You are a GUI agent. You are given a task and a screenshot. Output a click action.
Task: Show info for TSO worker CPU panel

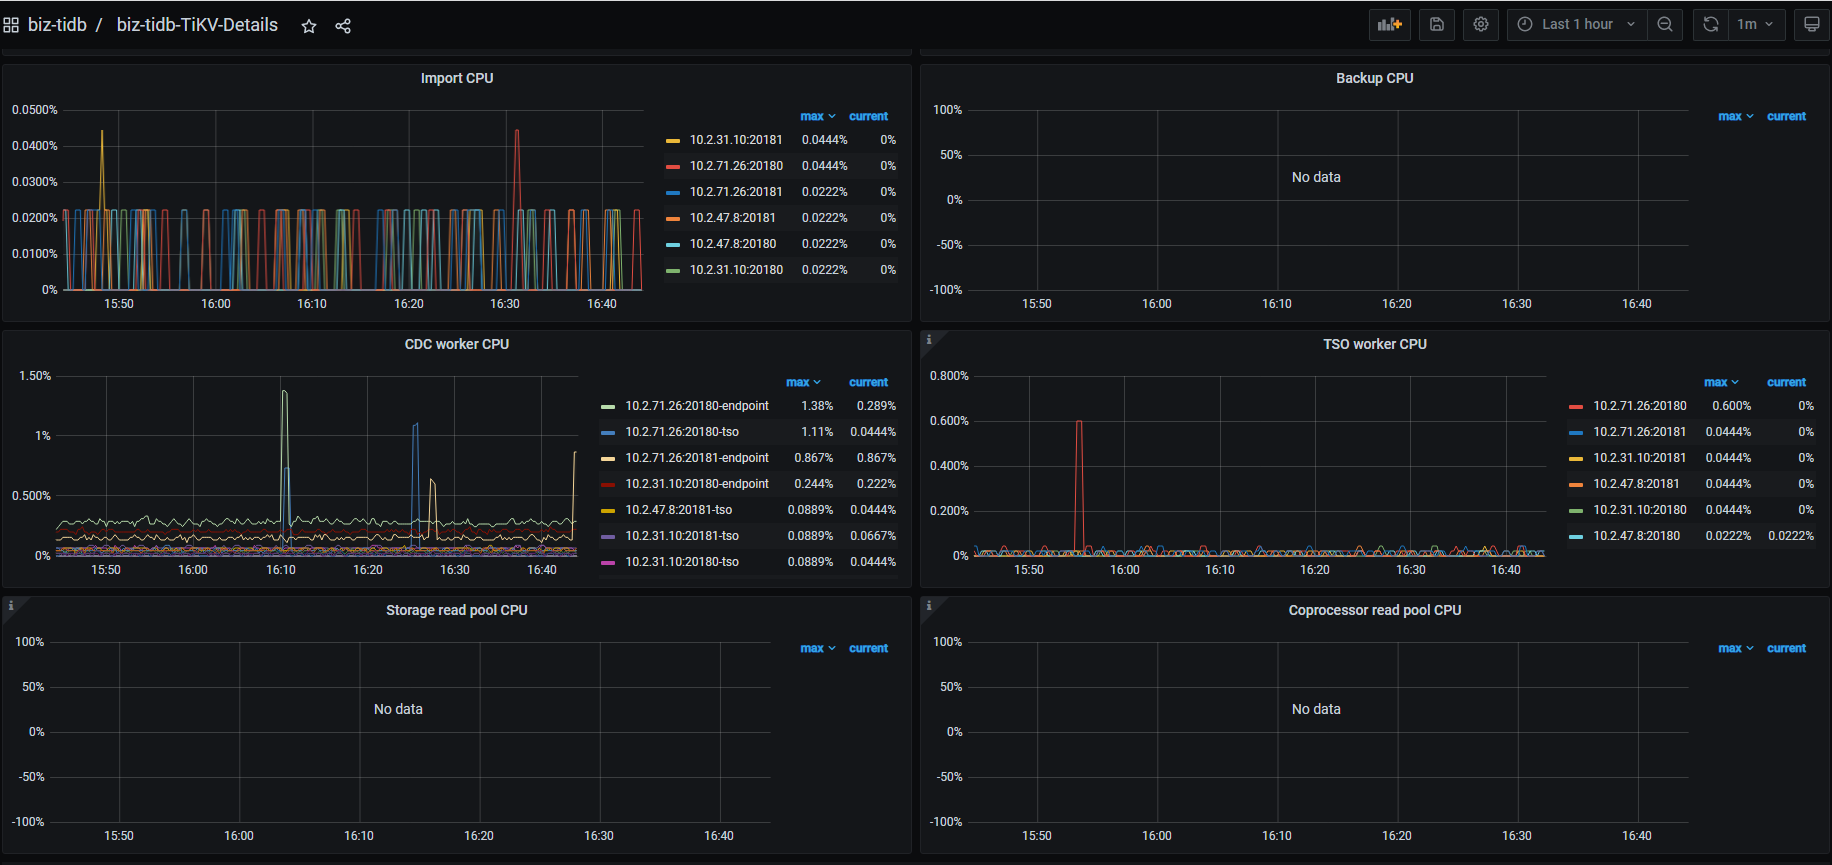(x=929, y=340)
